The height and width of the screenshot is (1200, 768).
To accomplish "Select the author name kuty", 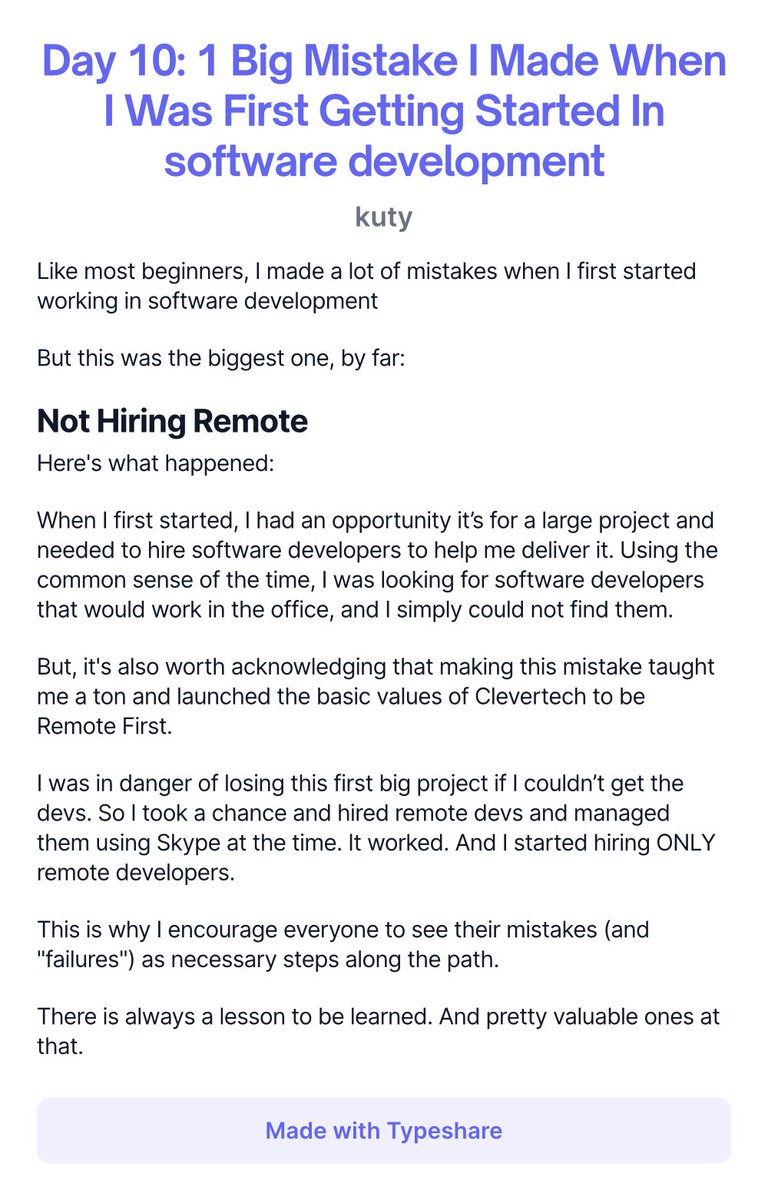I will tap(384, 217).
